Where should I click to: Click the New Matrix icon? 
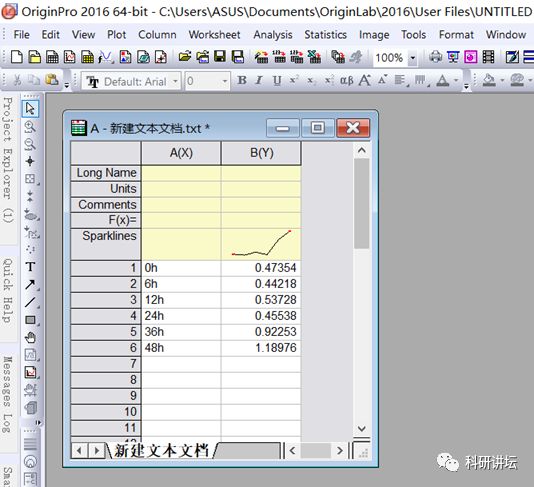pyautogui.click(x=88, y=57)
